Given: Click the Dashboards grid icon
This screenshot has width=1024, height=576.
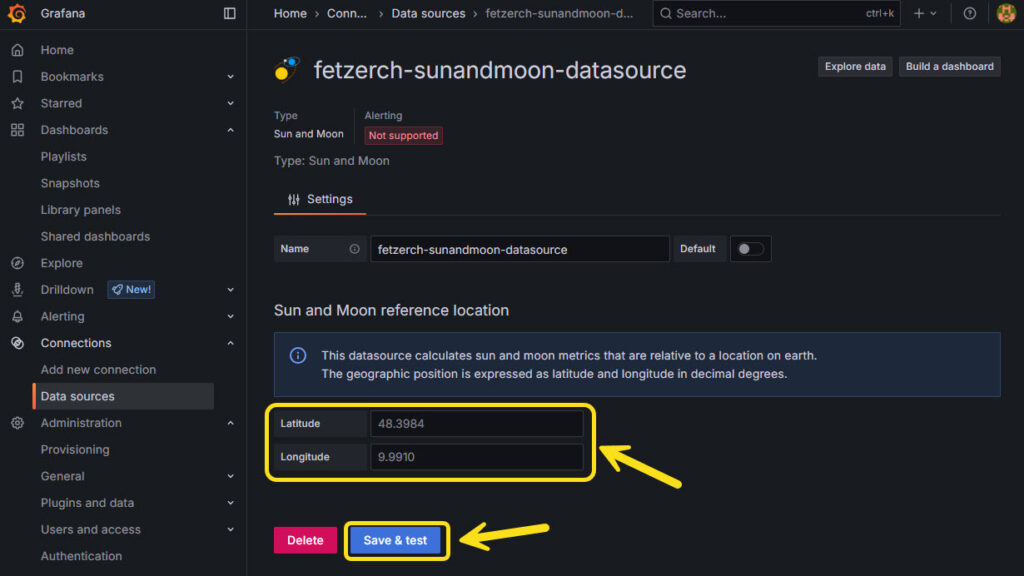Looking at the screenshot, I should click(x=18, y=130).
